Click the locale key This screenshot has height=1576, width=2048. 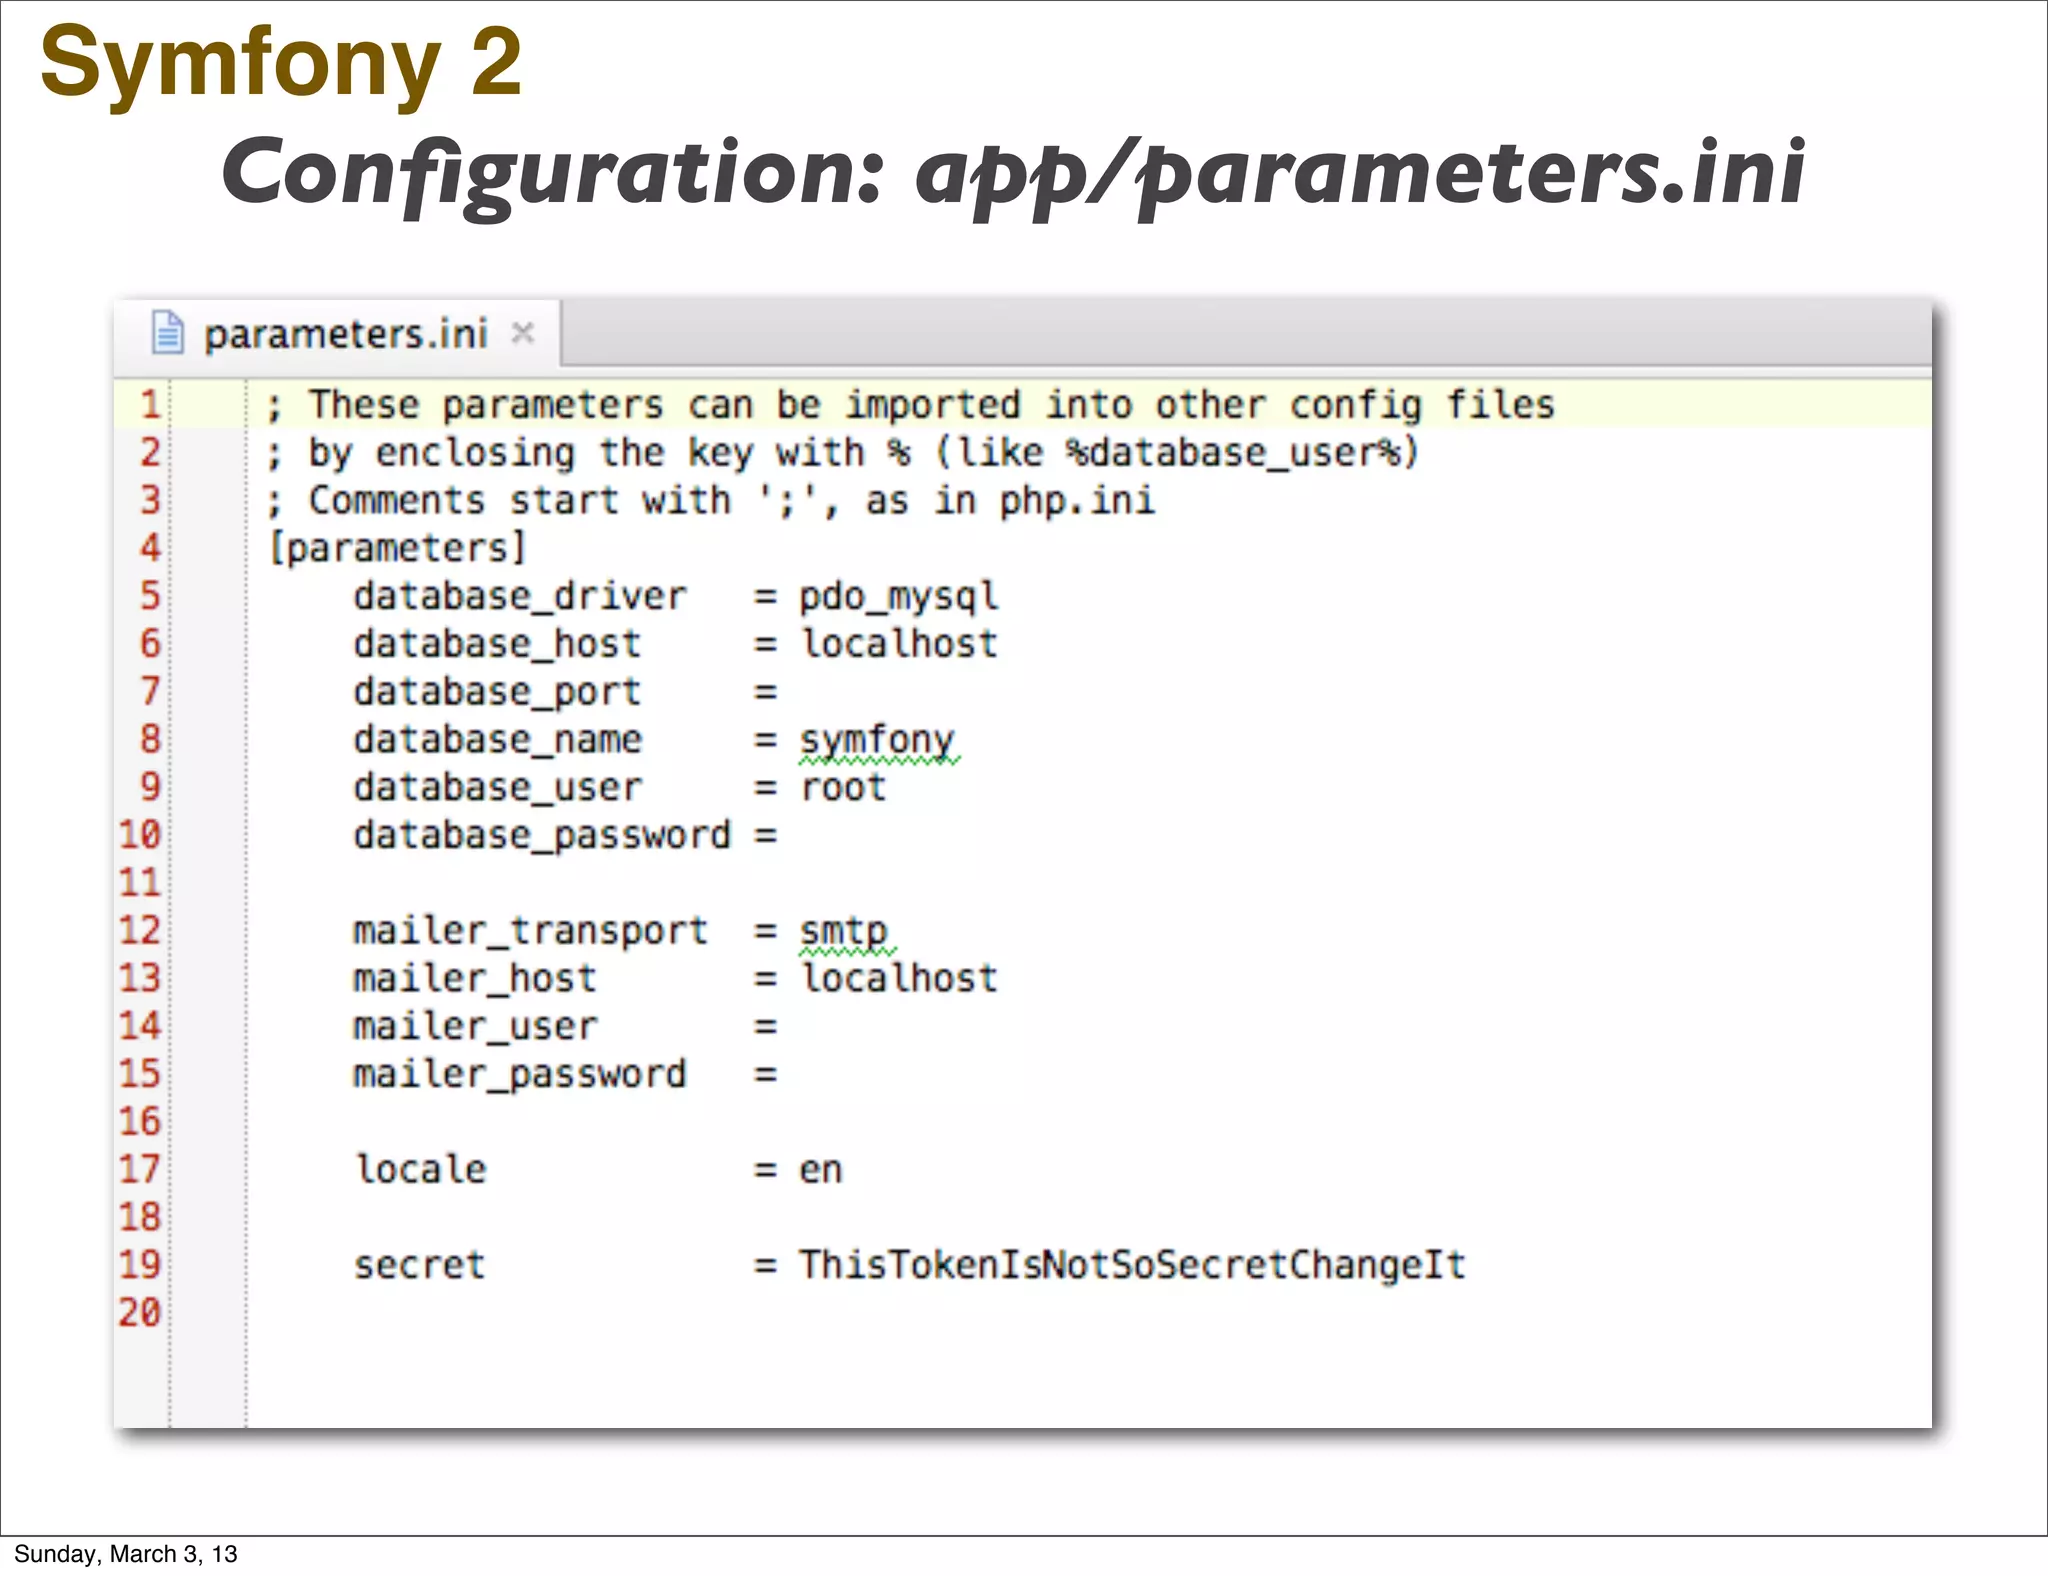pos(421,1170)
